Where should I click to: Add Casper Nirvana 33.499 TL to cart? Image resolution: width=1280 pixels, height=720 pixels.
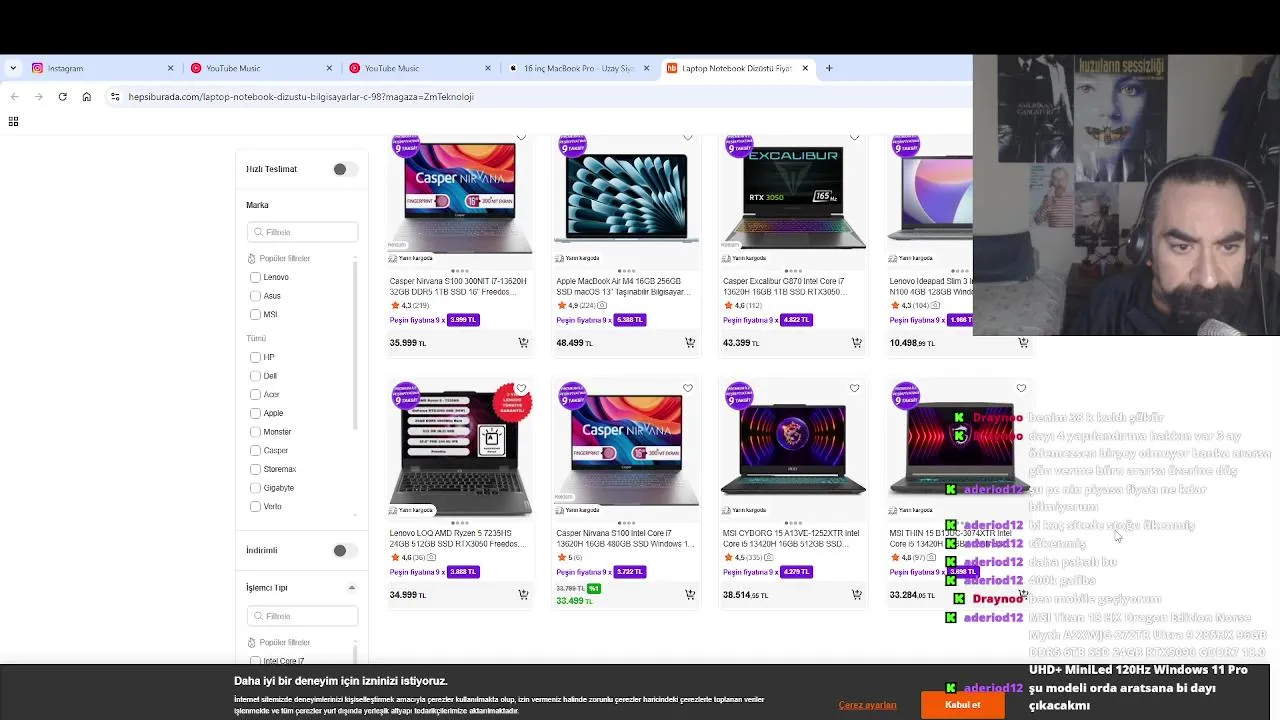point(690,594)
